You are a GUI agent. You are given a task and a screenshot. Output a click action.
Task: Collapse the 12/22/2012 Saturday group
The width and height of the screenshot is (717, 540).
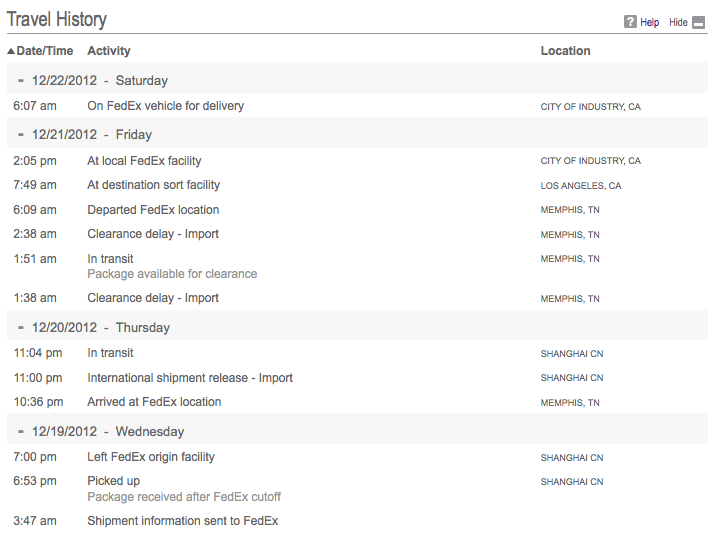(x=21, y=80)
